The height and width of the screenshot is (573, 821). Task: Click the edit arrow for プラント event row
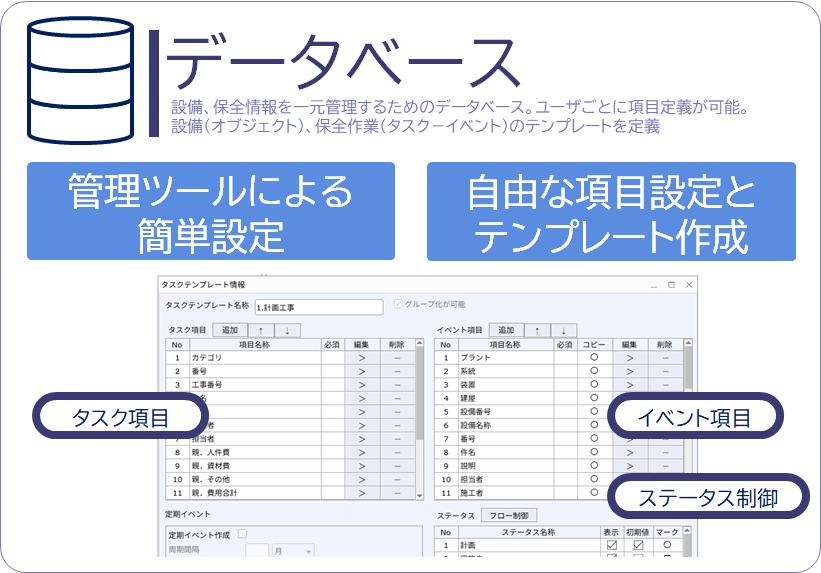pos(629,357)
